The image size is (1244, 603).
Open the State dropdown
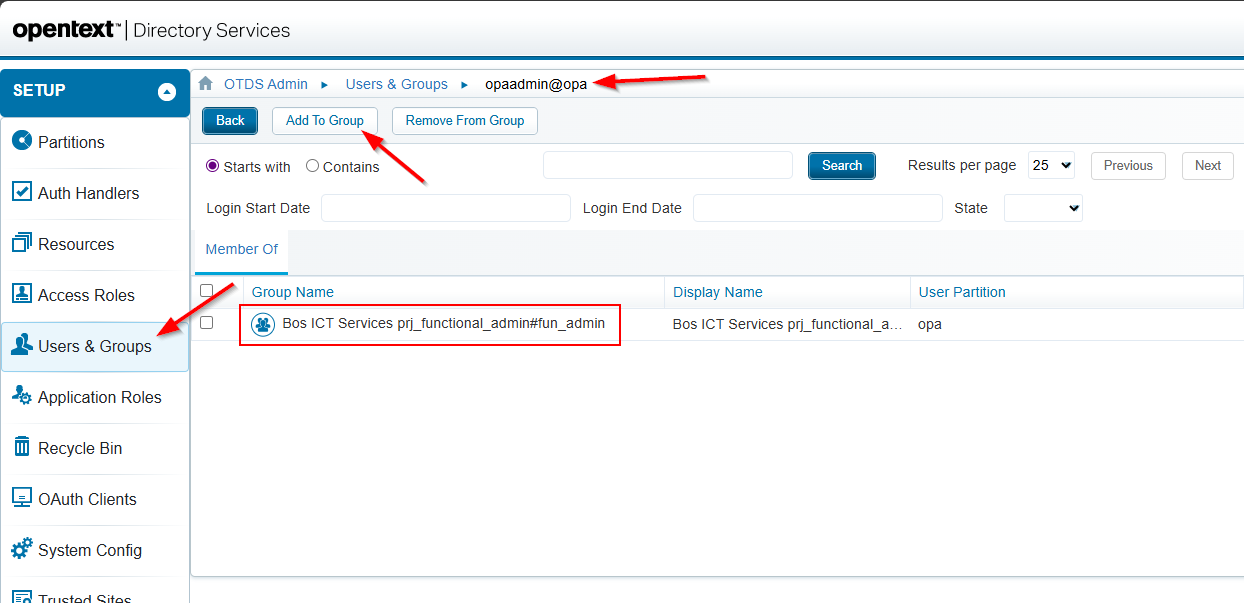[1043, 208]
